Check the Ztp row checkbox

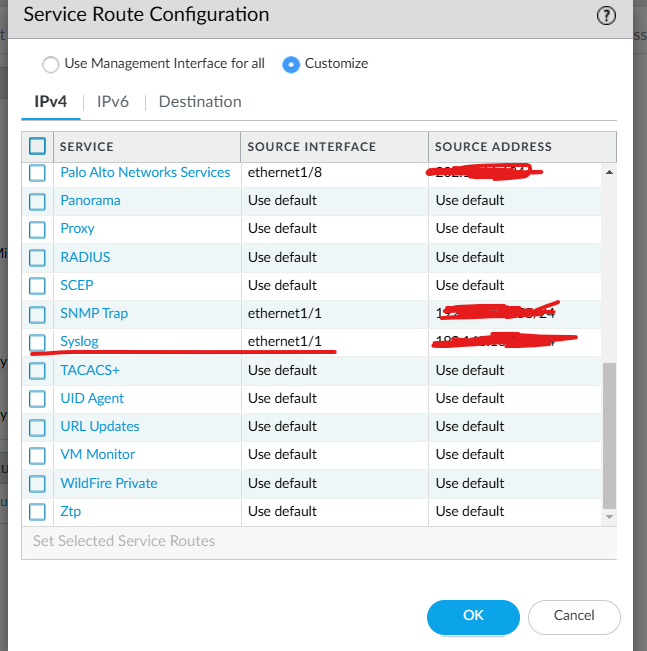point(37,512)
